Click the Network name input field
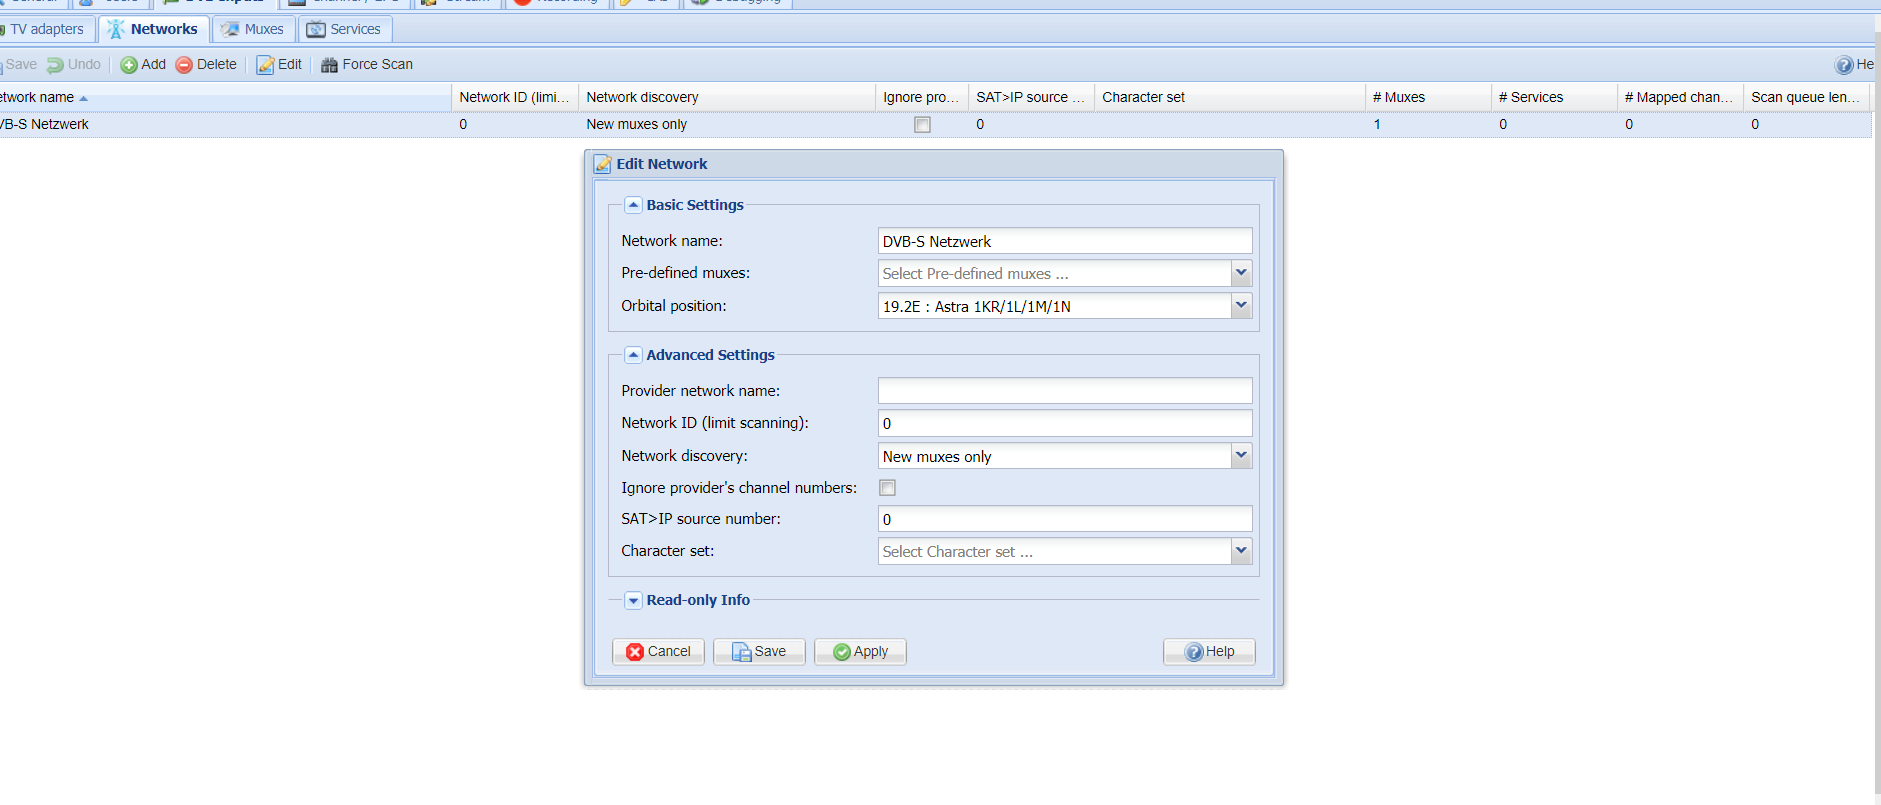 (x=1064, y=241)
